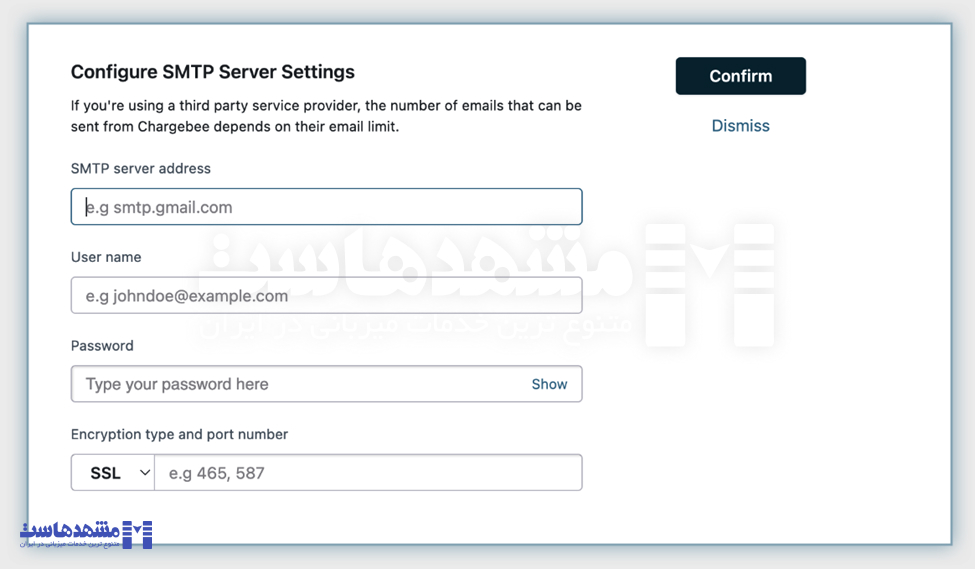Click the "Password" field label

[102, 346]
